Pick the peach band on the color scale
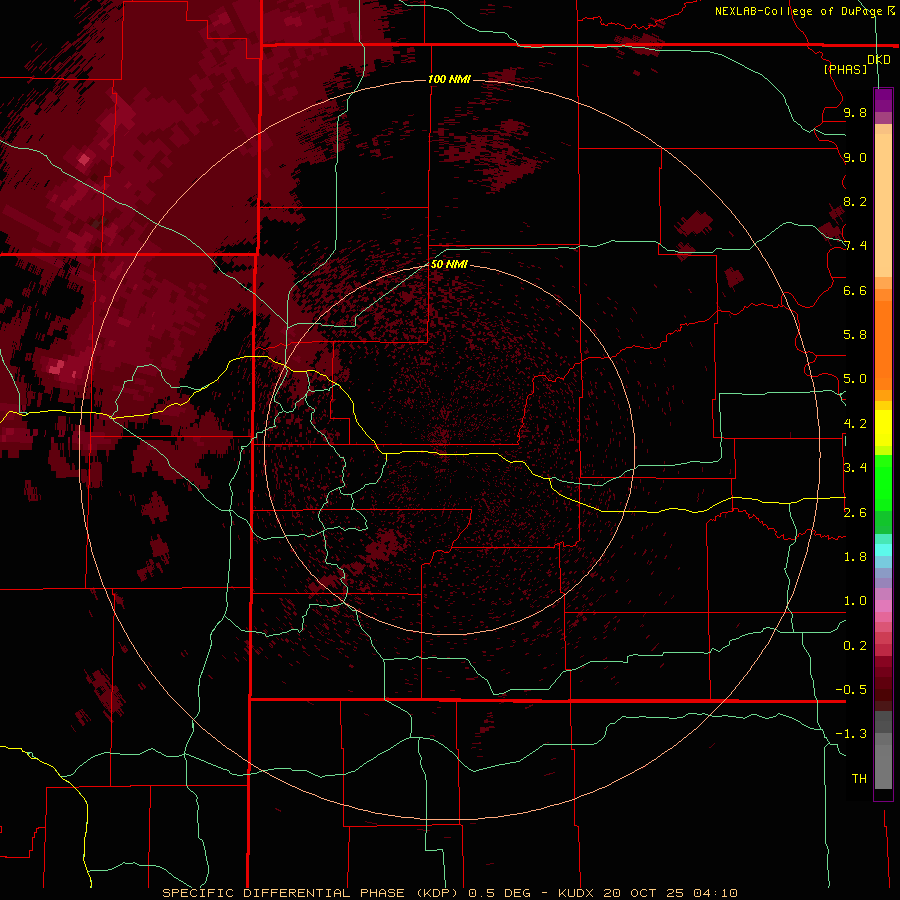 point(883,205)
